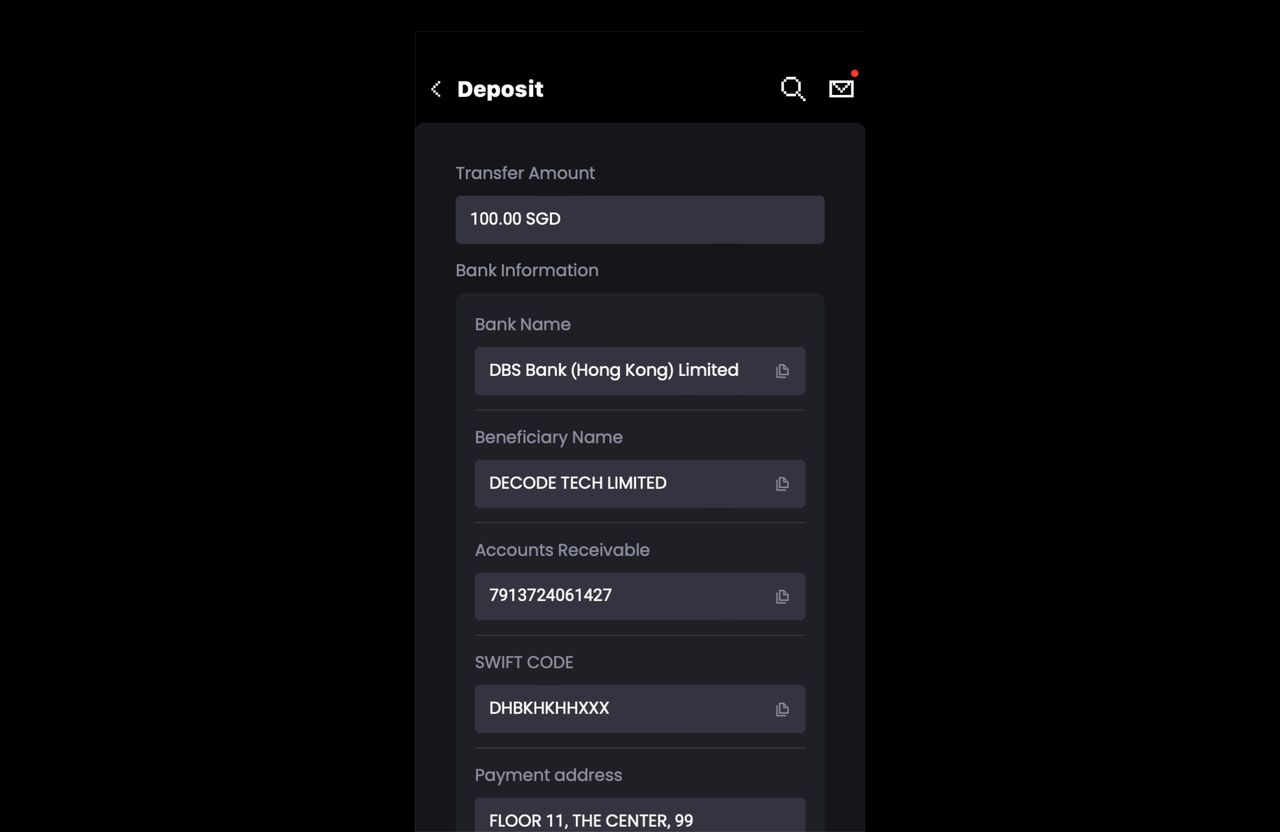Click the SWIFT CODE label

[524, 662]
